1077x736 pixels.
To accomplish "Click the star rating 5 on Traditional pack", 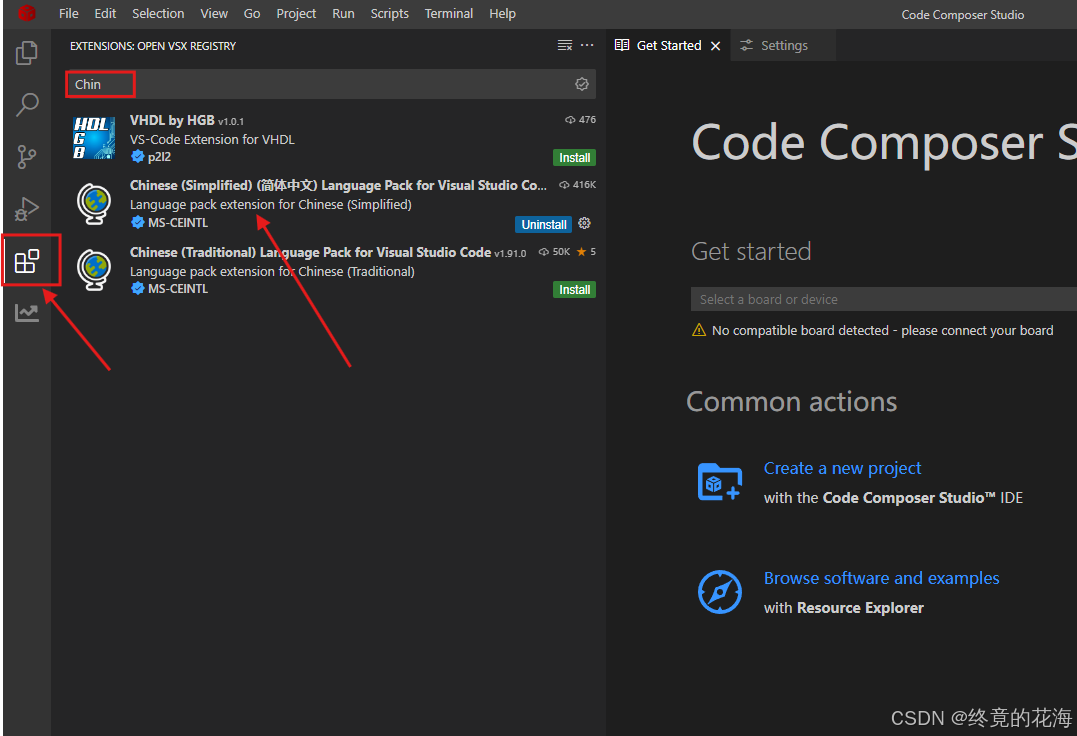I will pos(586,252).
